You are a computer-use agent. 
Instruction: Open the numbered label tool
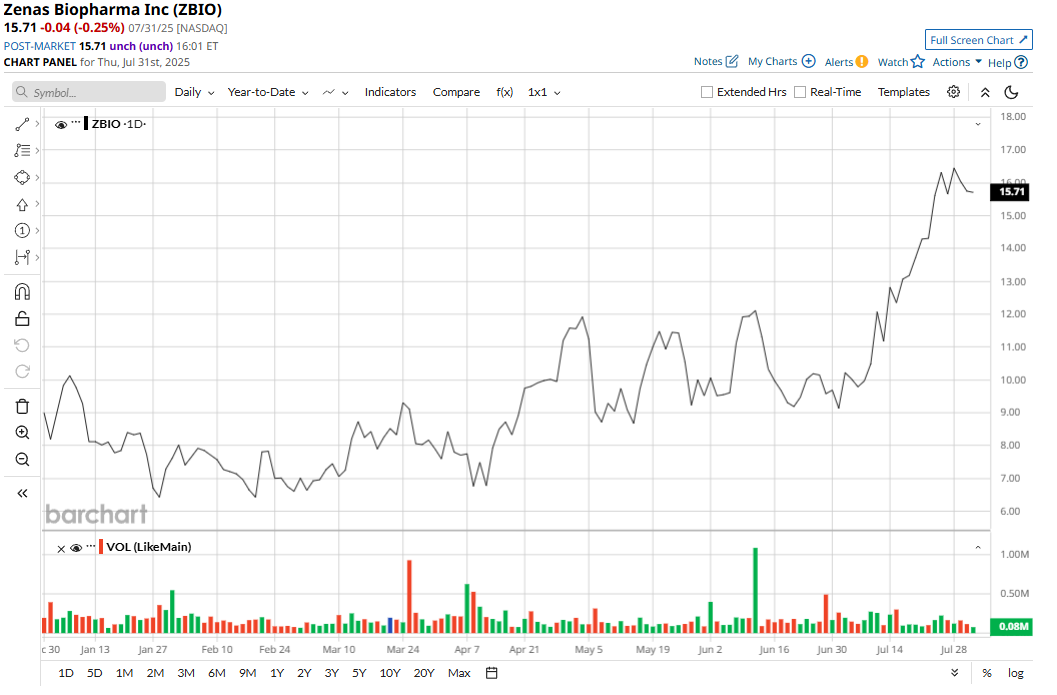click(x=22, y=231)
